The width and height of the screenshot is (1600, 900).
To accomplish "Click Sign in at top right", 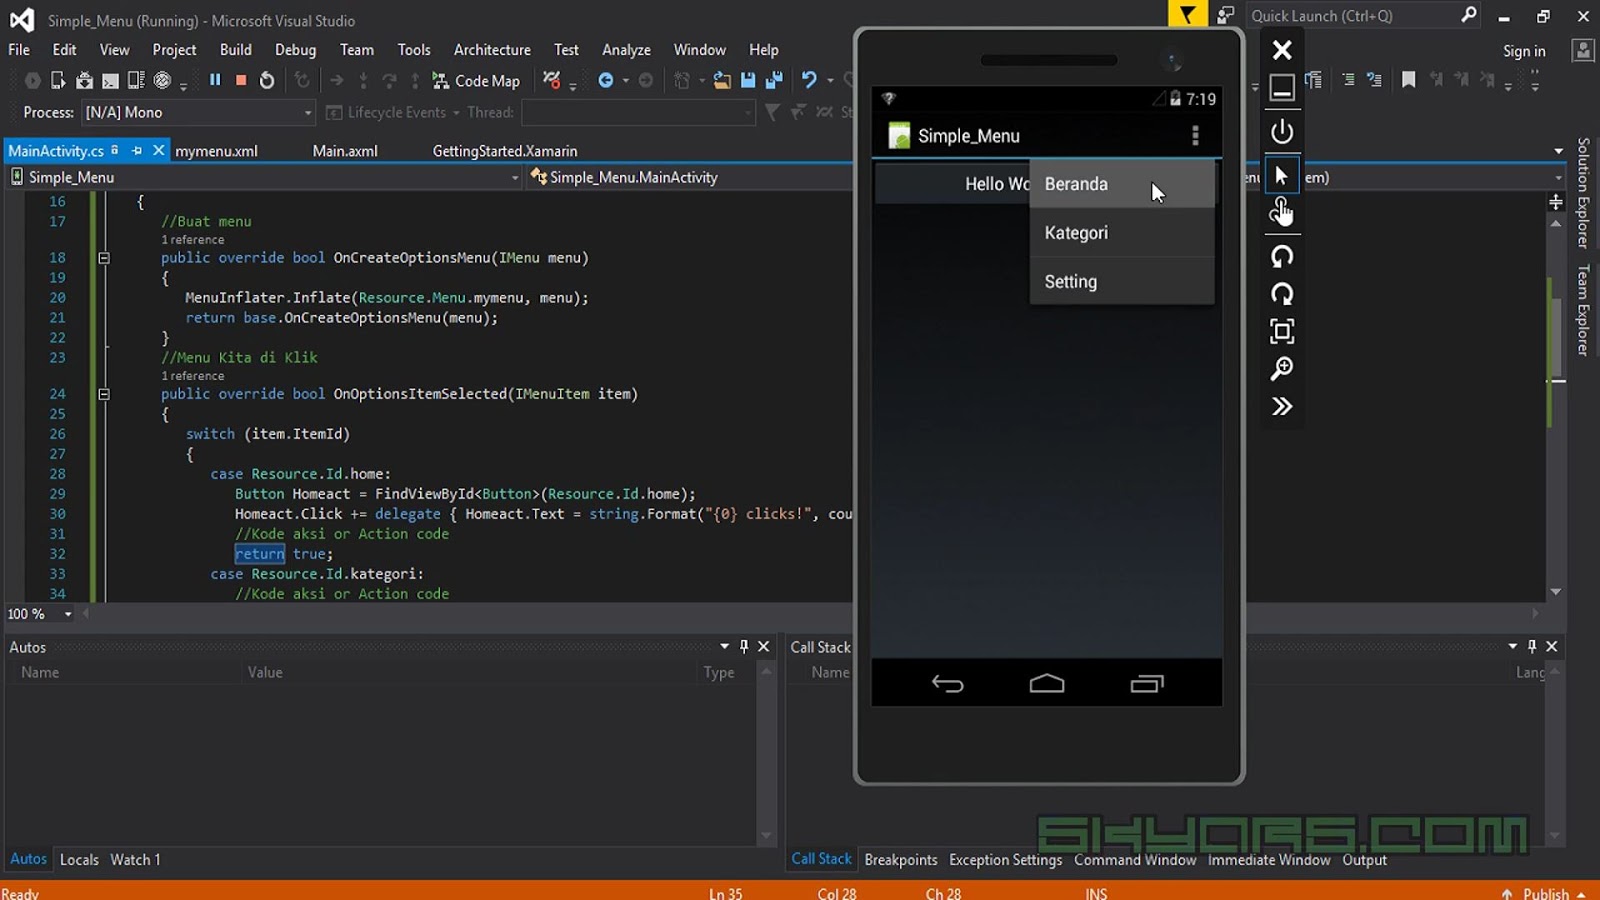I will pyautogui.click(x=1523, y=50).
